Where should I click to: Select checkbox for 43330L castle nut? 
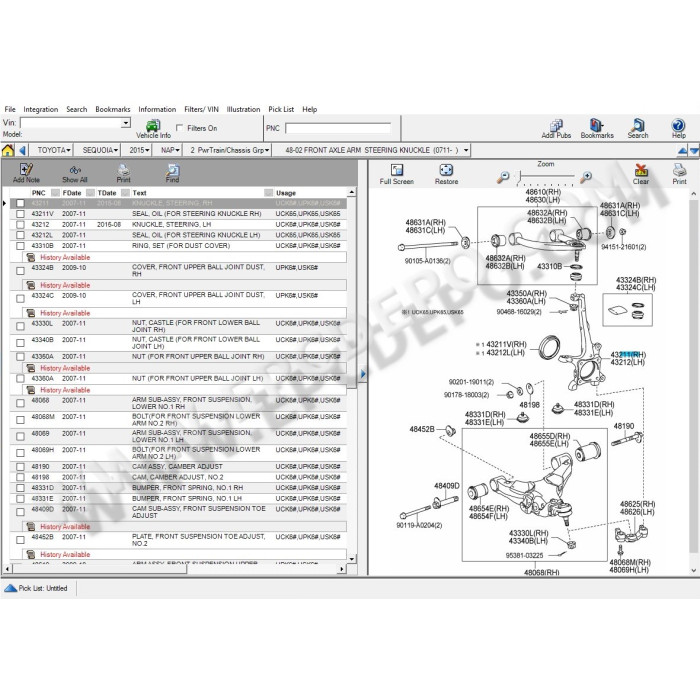[x=20, y=326]
